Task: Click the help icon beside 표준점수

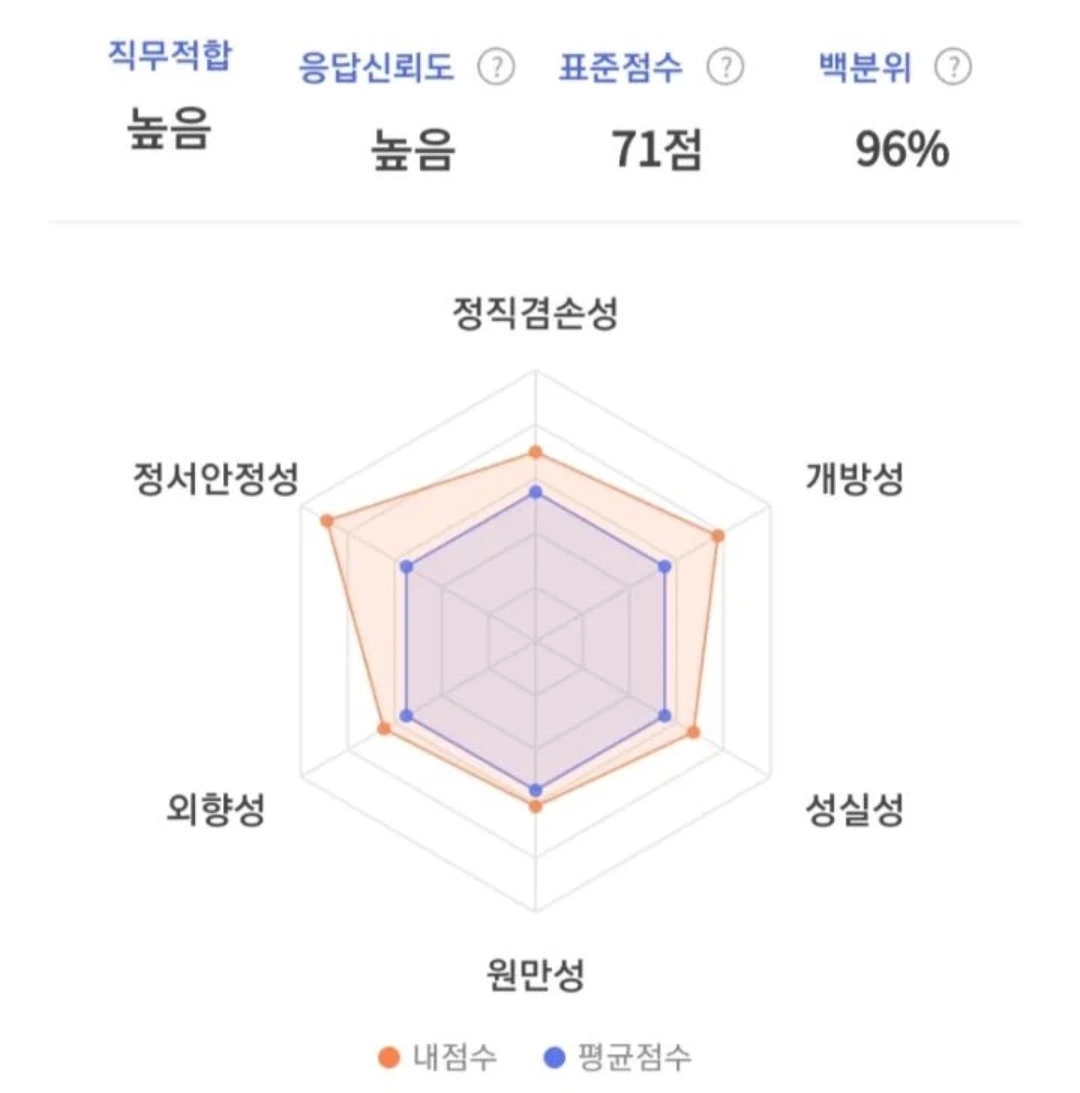Action: click(725, 68)
